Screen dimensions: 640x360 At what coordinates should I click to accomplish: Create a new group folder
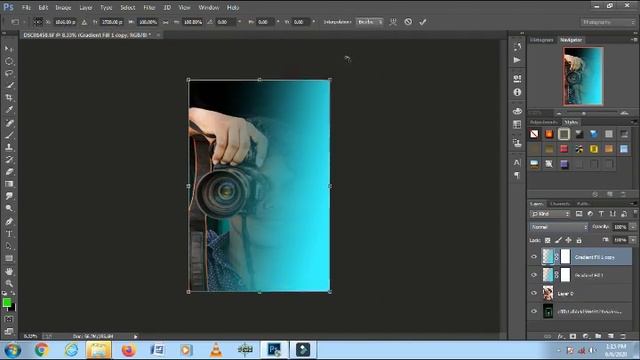pos(598,336)
